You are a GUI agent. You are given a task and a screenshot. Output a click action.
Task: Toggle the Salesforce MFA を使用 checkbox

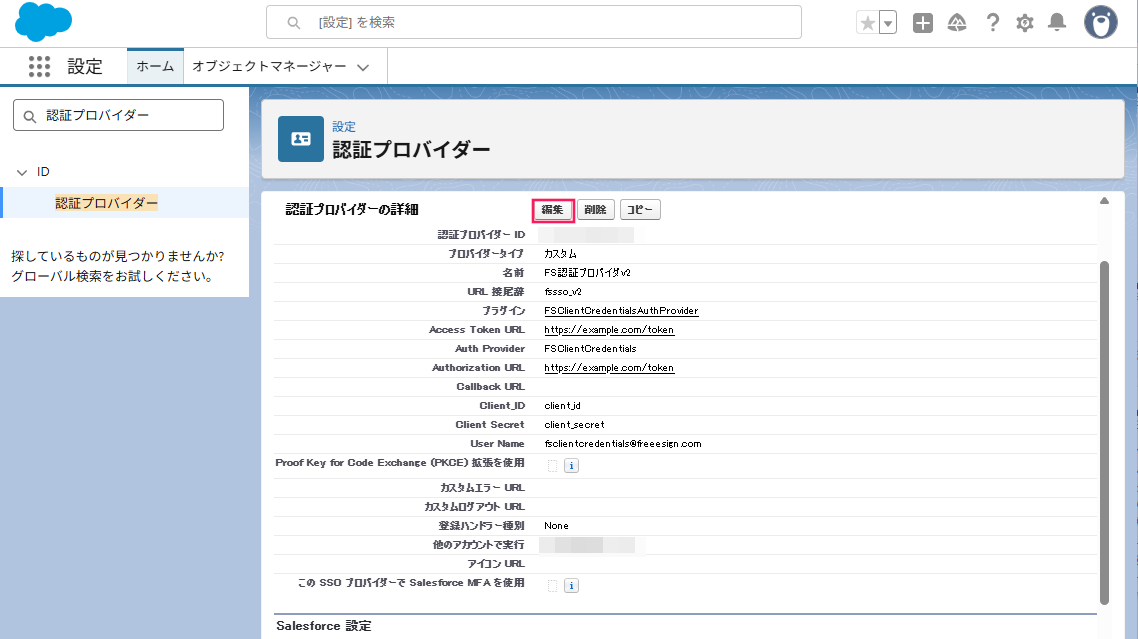click(x=552, y=586)
